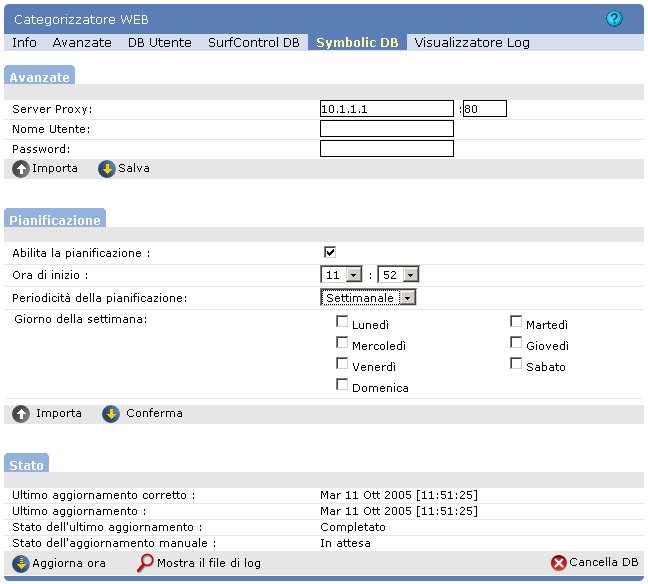Open the help question mark icon

[x=614, y=19]
